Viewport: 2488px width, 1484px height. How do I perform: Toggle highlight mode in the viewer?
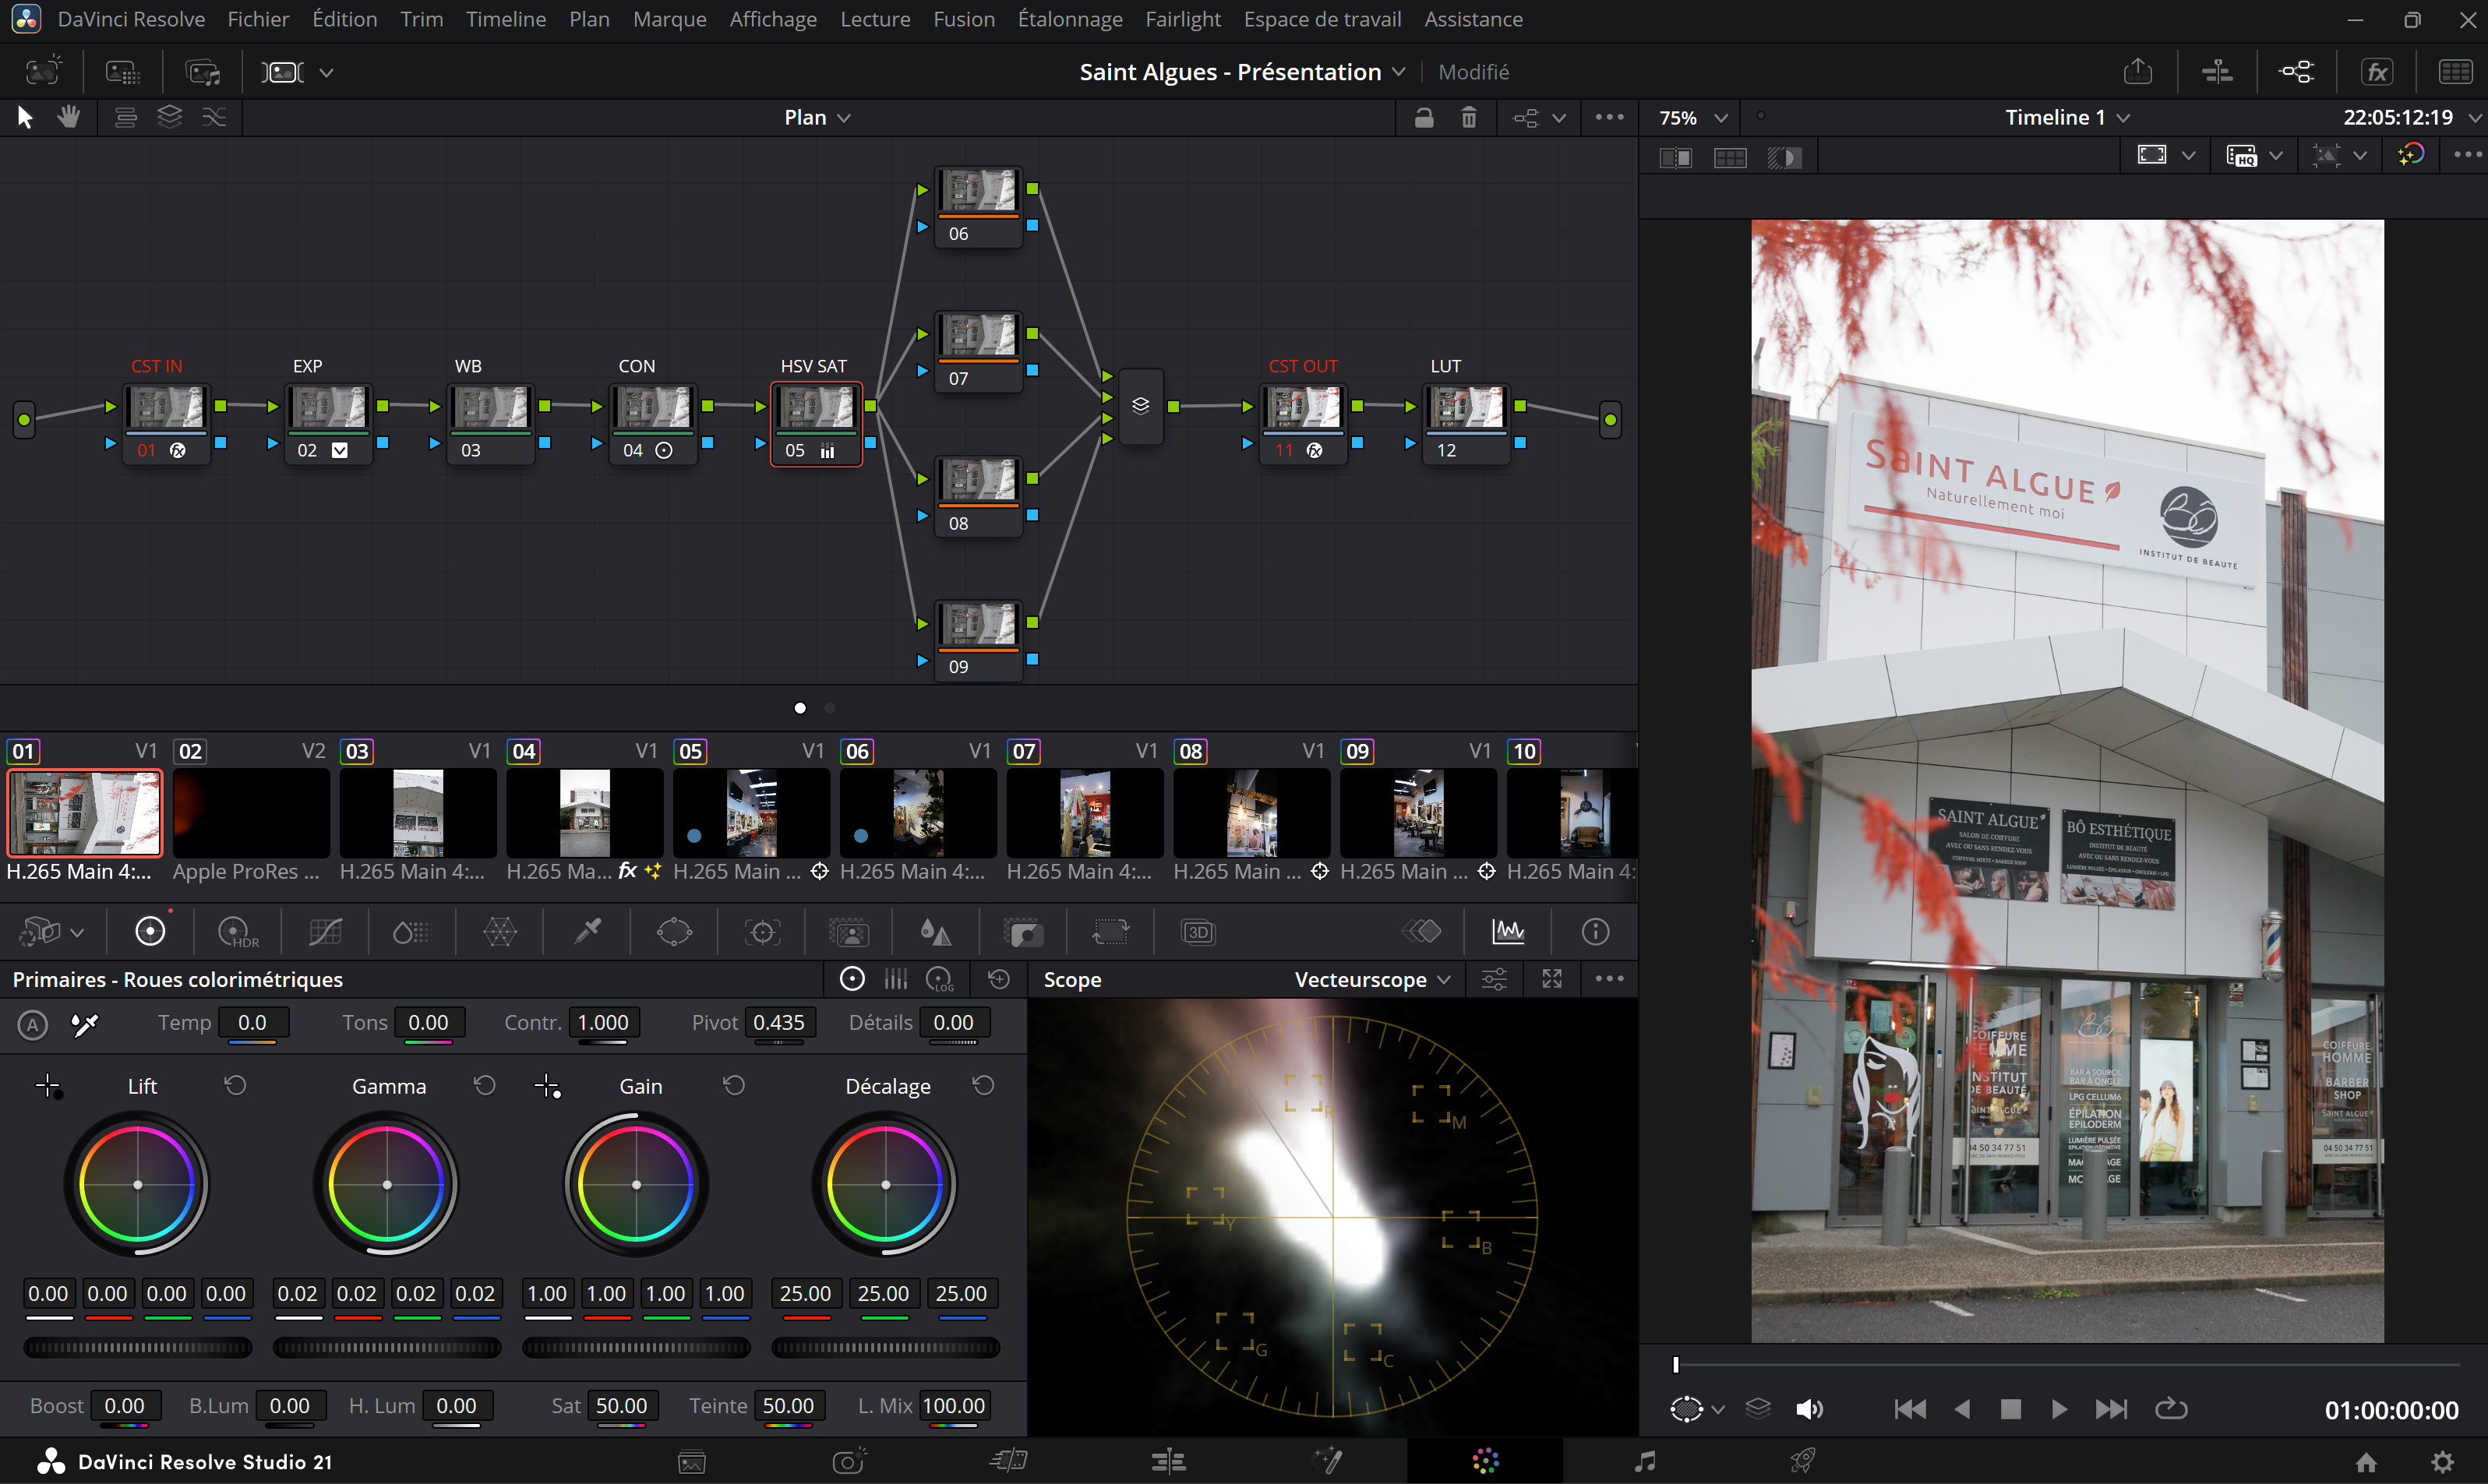(1784, 157)
